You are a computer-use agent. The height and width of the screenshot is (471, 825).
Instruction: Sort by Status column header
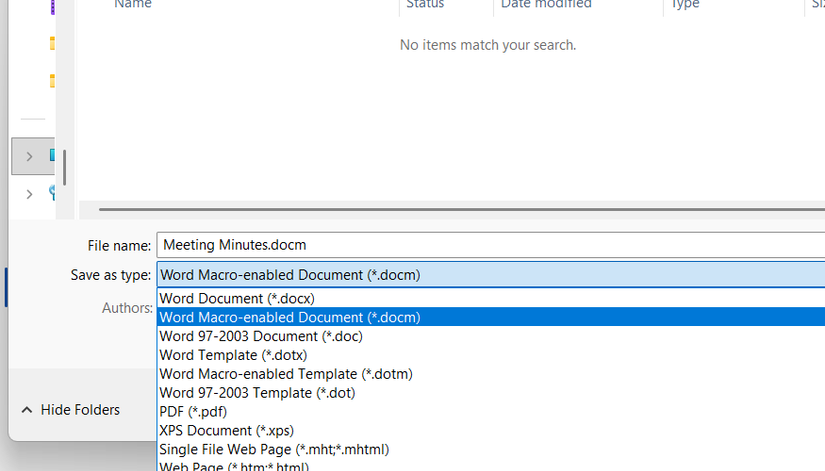click(425, 4)
